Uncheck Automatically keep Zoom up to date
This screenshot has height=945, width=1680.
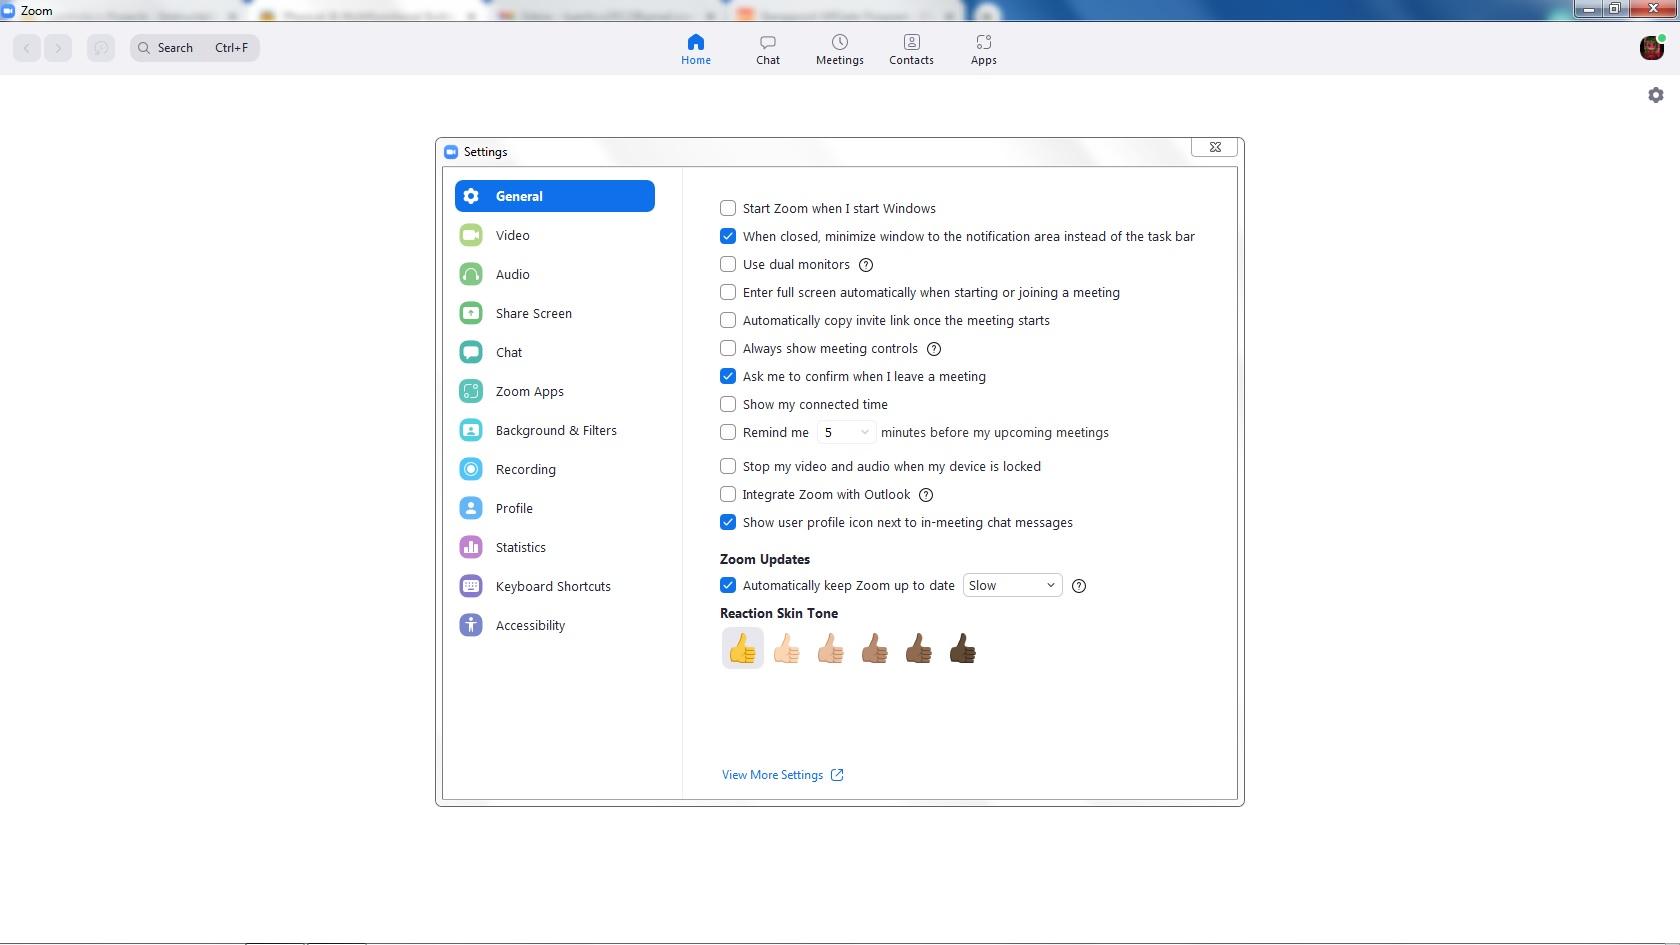[x=728, y=585]
